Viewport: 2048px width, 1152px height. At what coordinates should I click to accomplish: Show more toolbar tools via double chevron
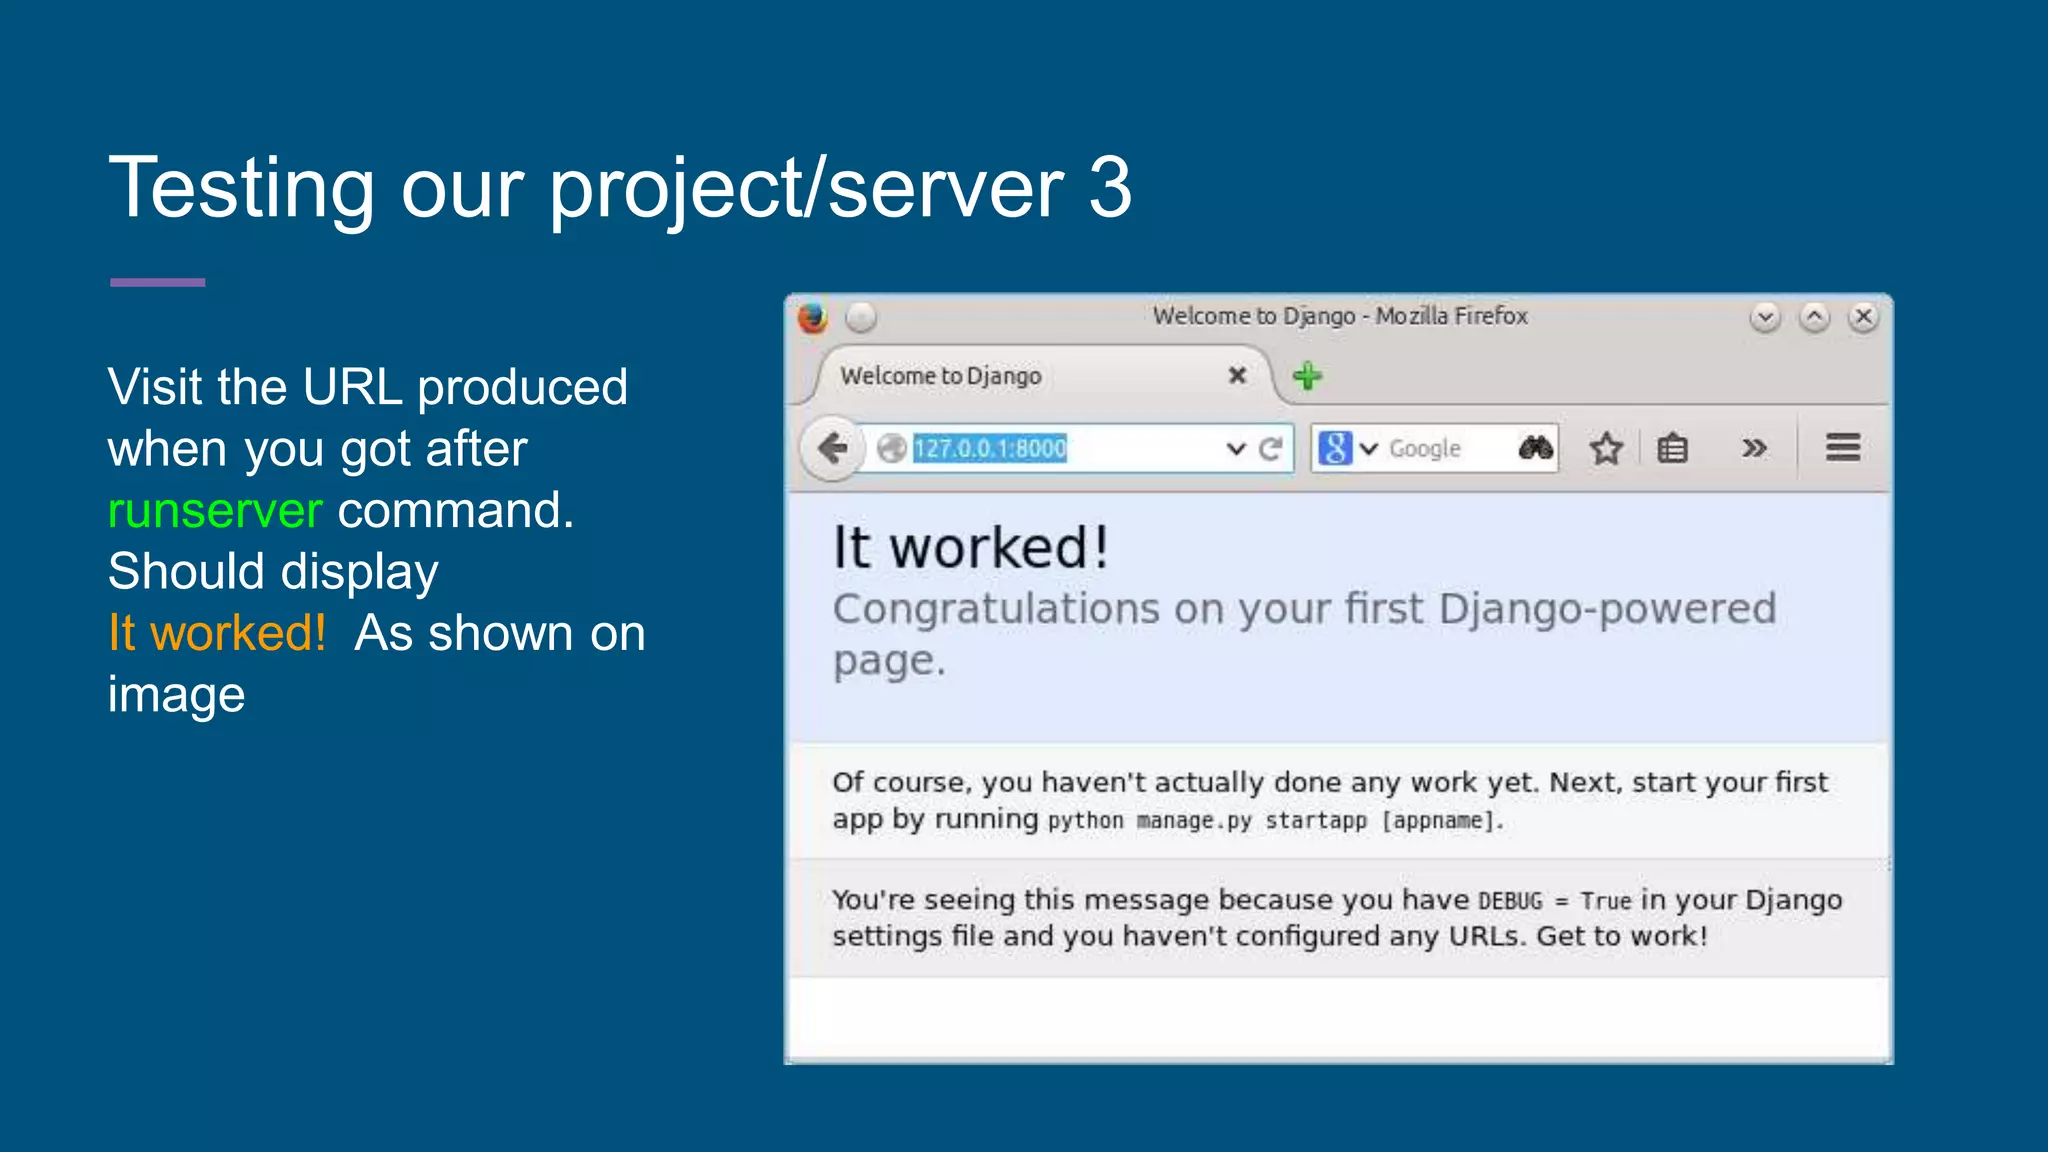[x=1754, y=448]
